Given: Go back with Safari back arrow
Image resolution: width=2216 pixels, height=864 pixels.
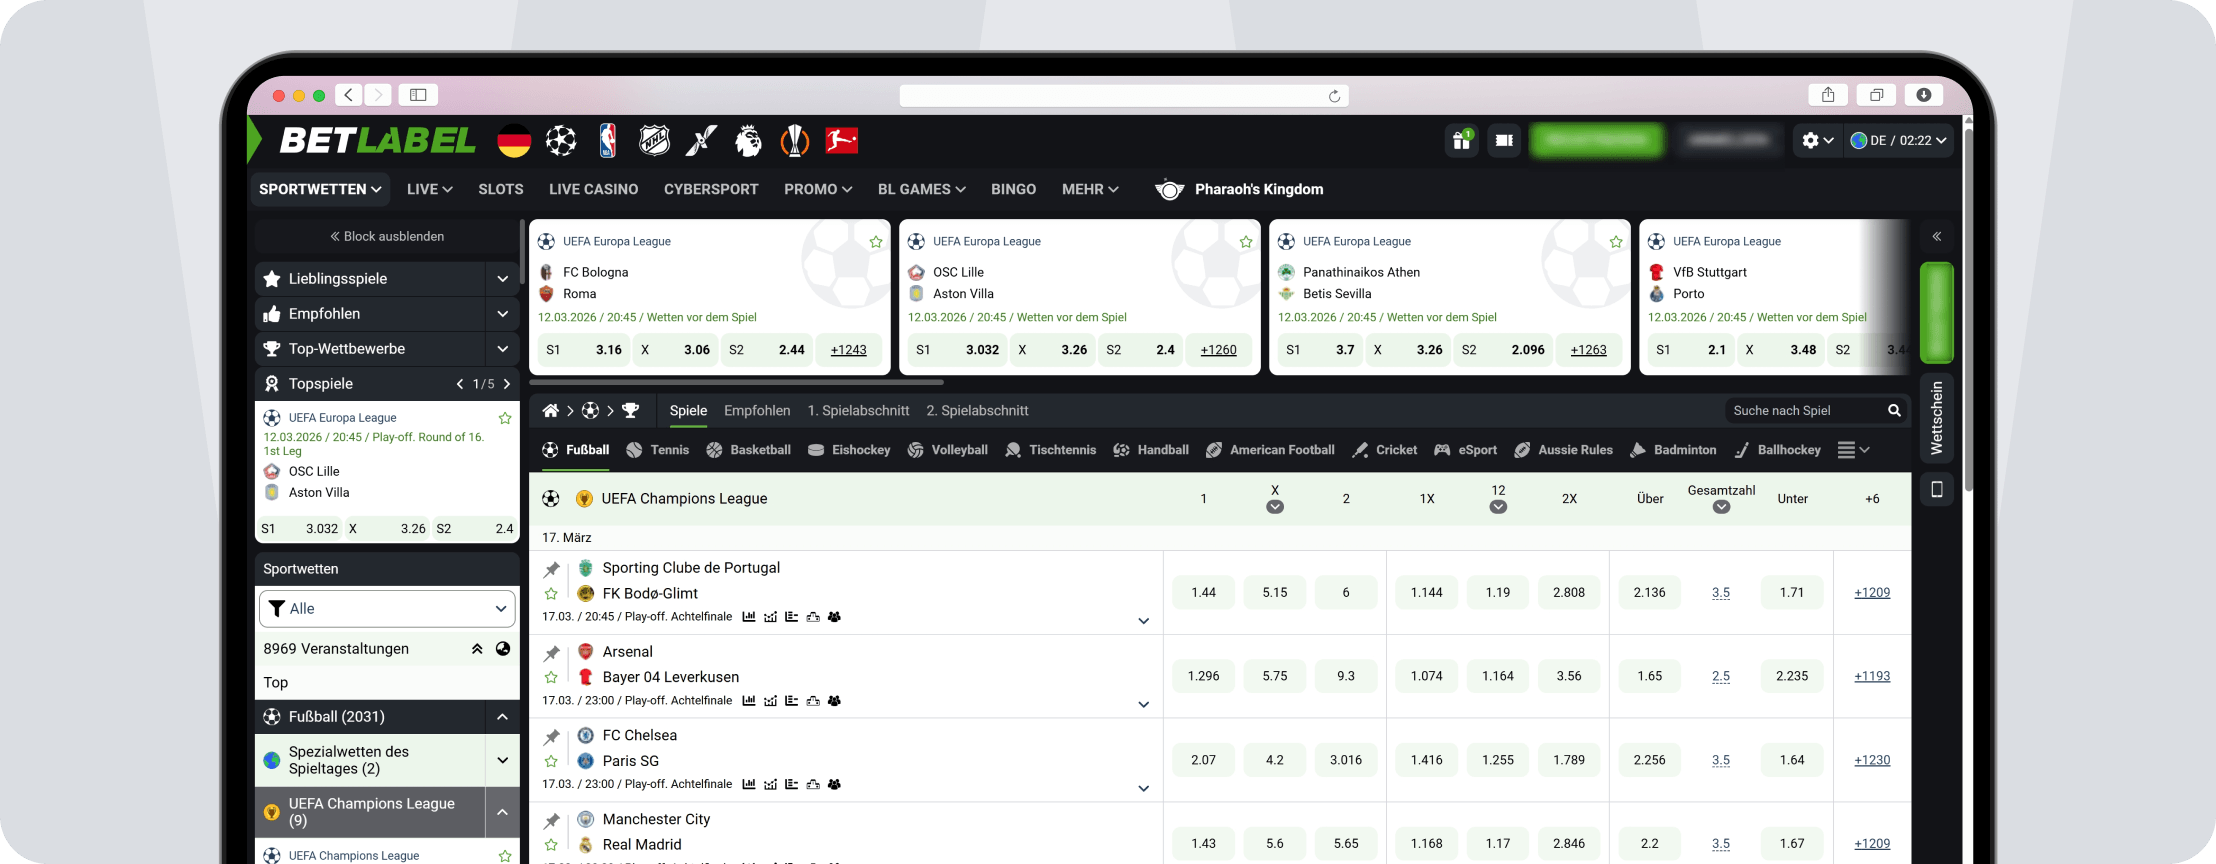Looking at the screenshot, I should (x=348, y=95).
